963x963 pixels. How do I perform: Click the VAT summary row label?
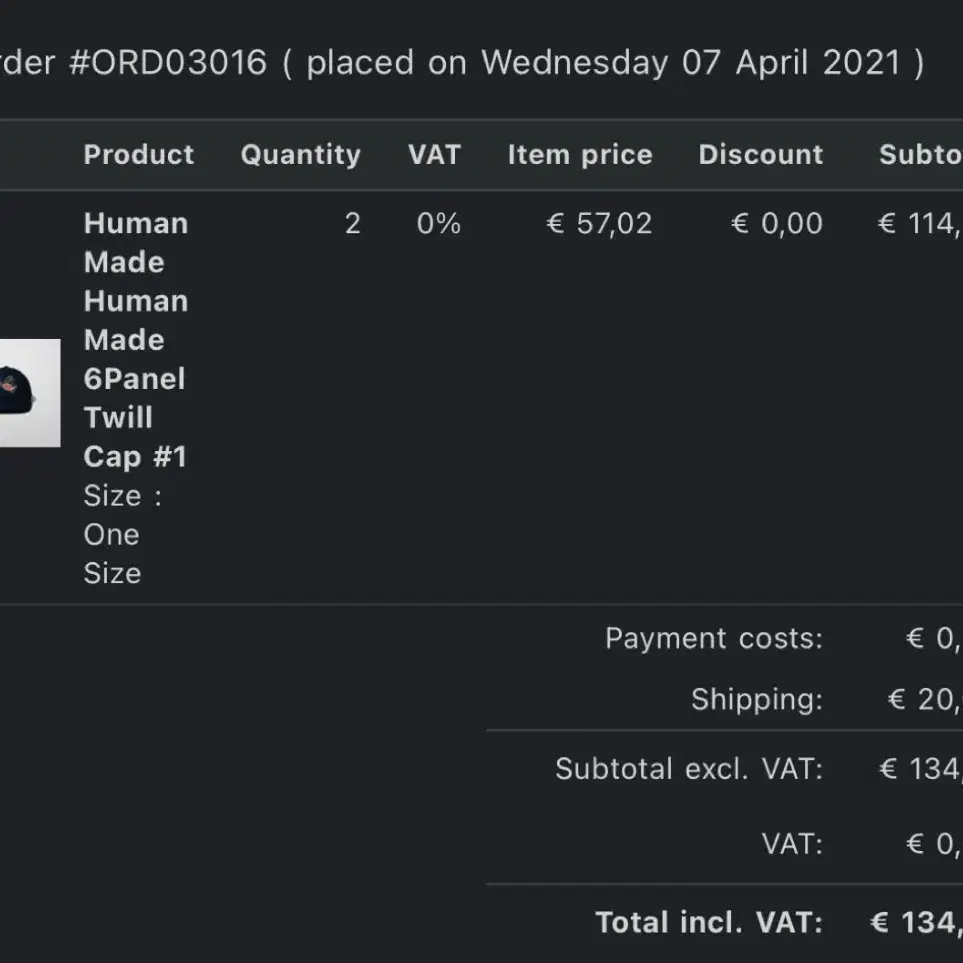pyautogui.click(x=792, y=844)
